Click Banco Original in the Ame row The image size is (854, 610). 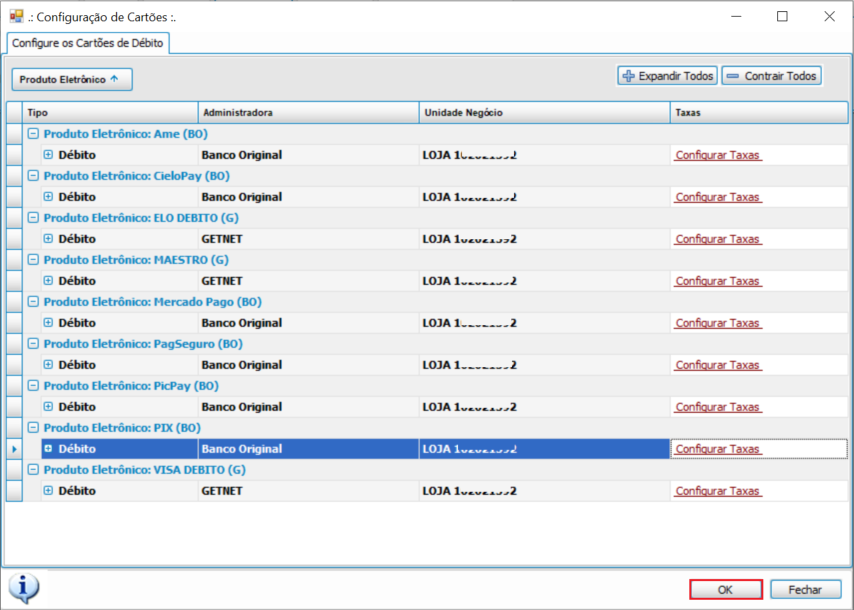242,155
